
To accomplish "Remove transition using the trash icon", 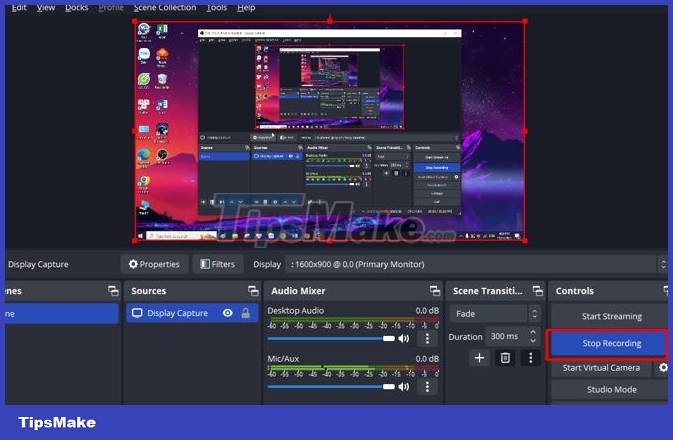I will 505,357.
